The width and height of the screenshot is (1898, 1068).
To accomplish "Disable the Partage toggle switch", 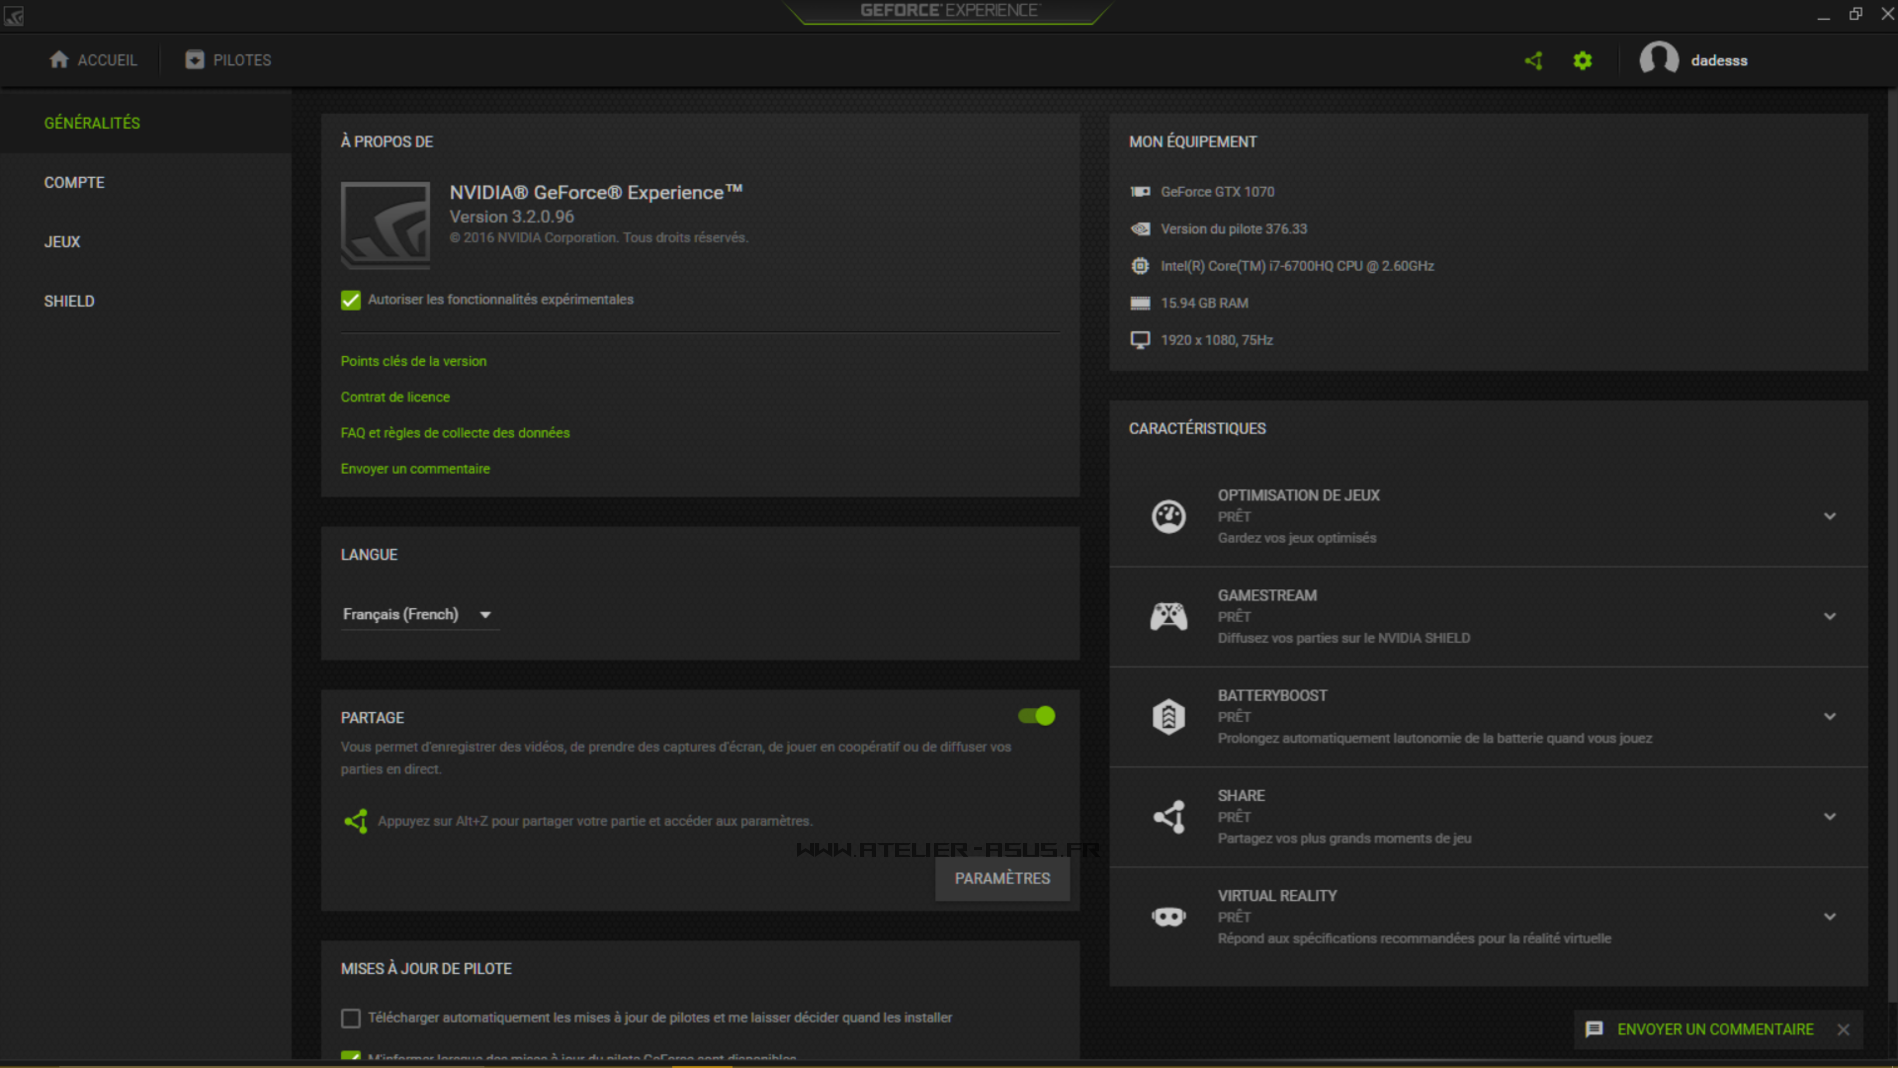I will click(1036, 716).
